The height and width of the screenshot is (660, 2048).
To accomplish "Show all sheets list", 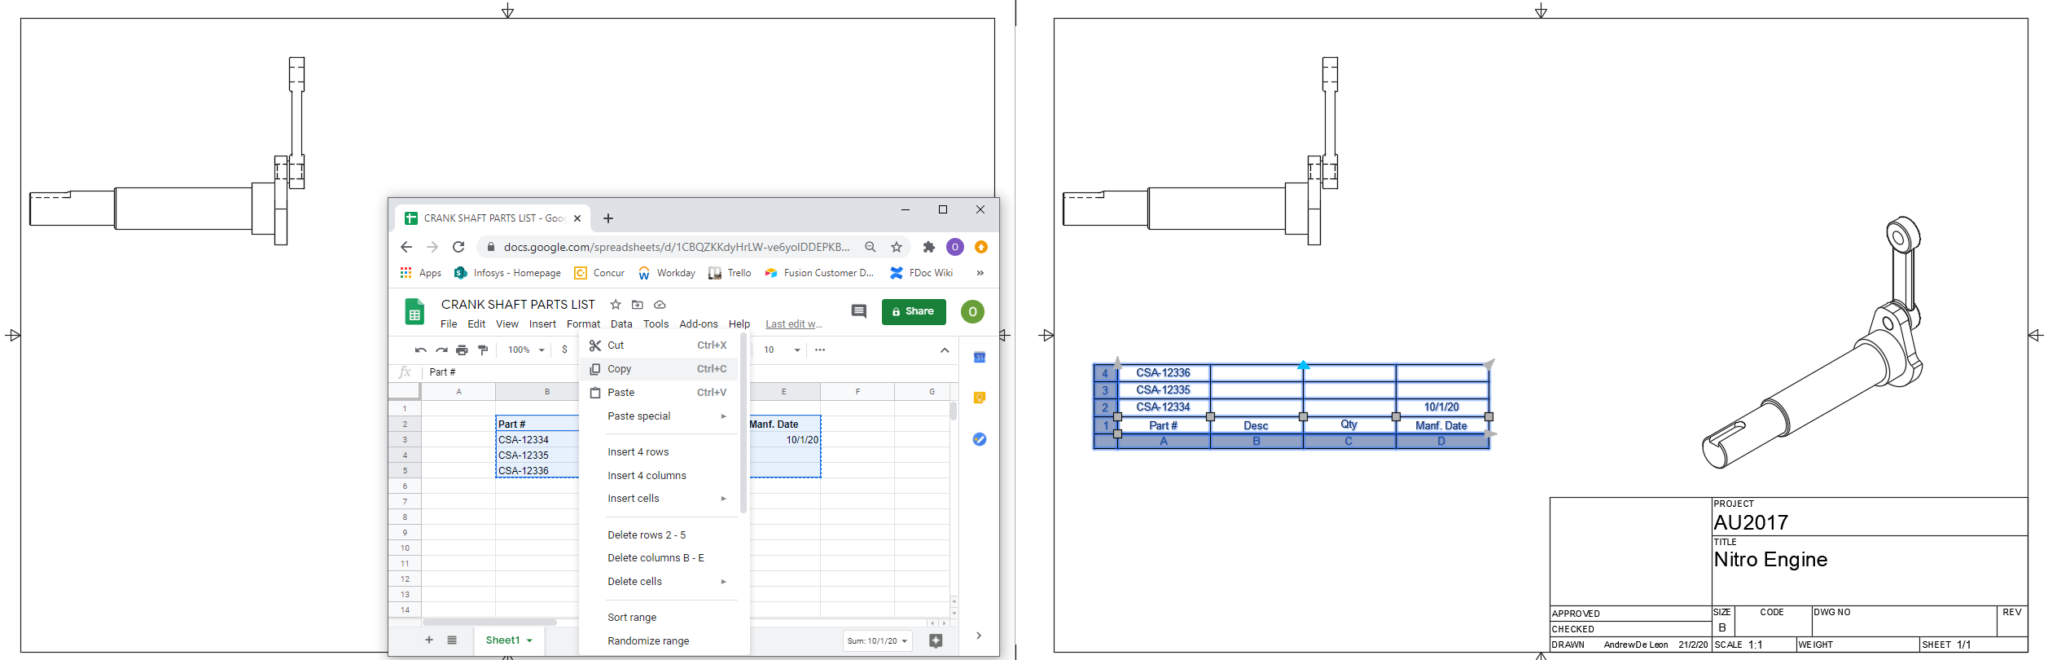I will pyautogui.click(x=452, y=640).
